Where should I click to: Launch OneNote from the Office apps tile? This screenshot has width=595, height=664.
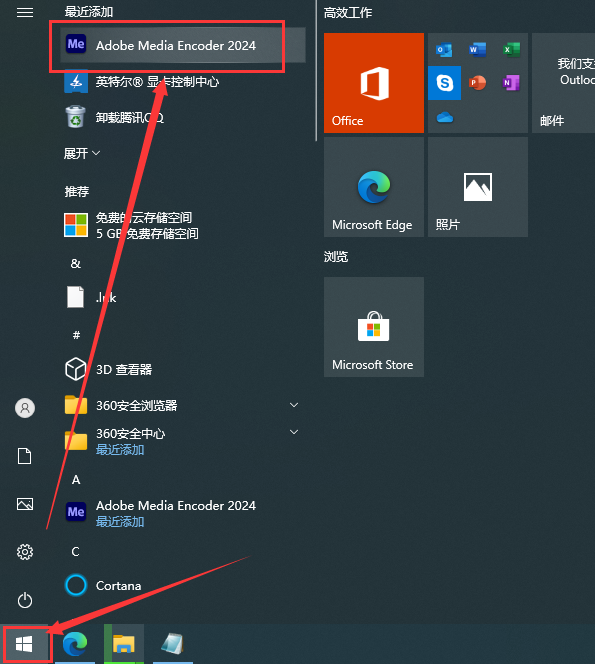point(511,83)
